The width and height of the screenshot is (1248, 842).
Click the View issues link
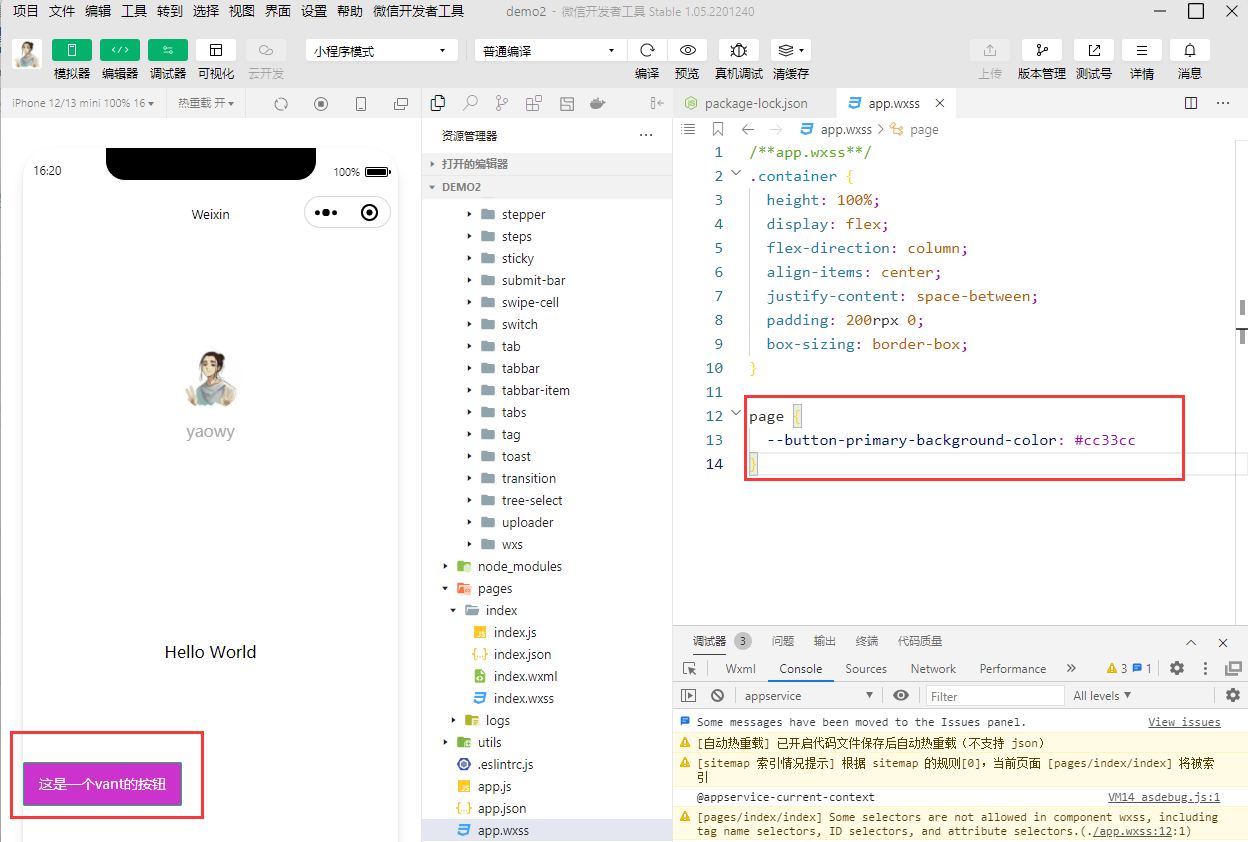click(1184, 722)
